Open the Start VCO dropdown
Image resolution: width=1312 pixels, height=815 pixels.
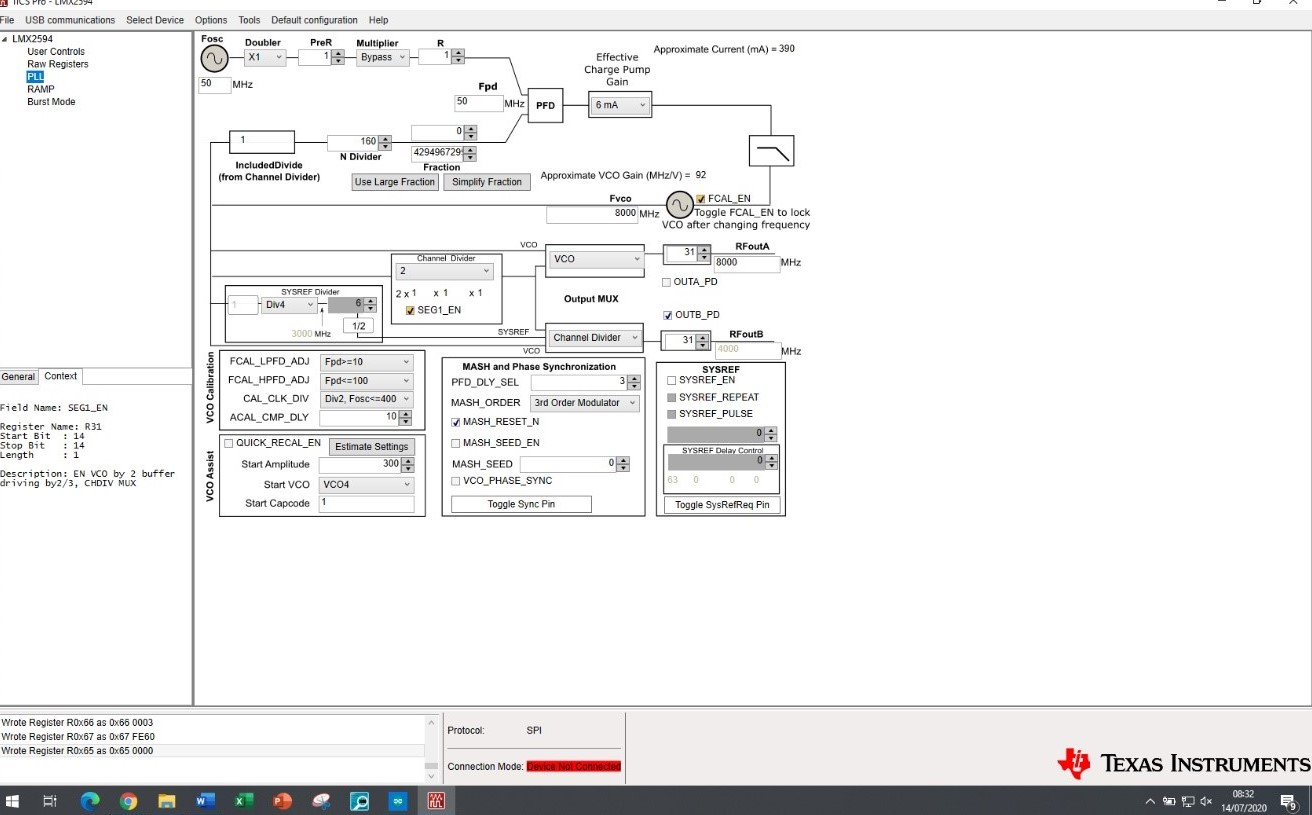click(x=366, y=485)
